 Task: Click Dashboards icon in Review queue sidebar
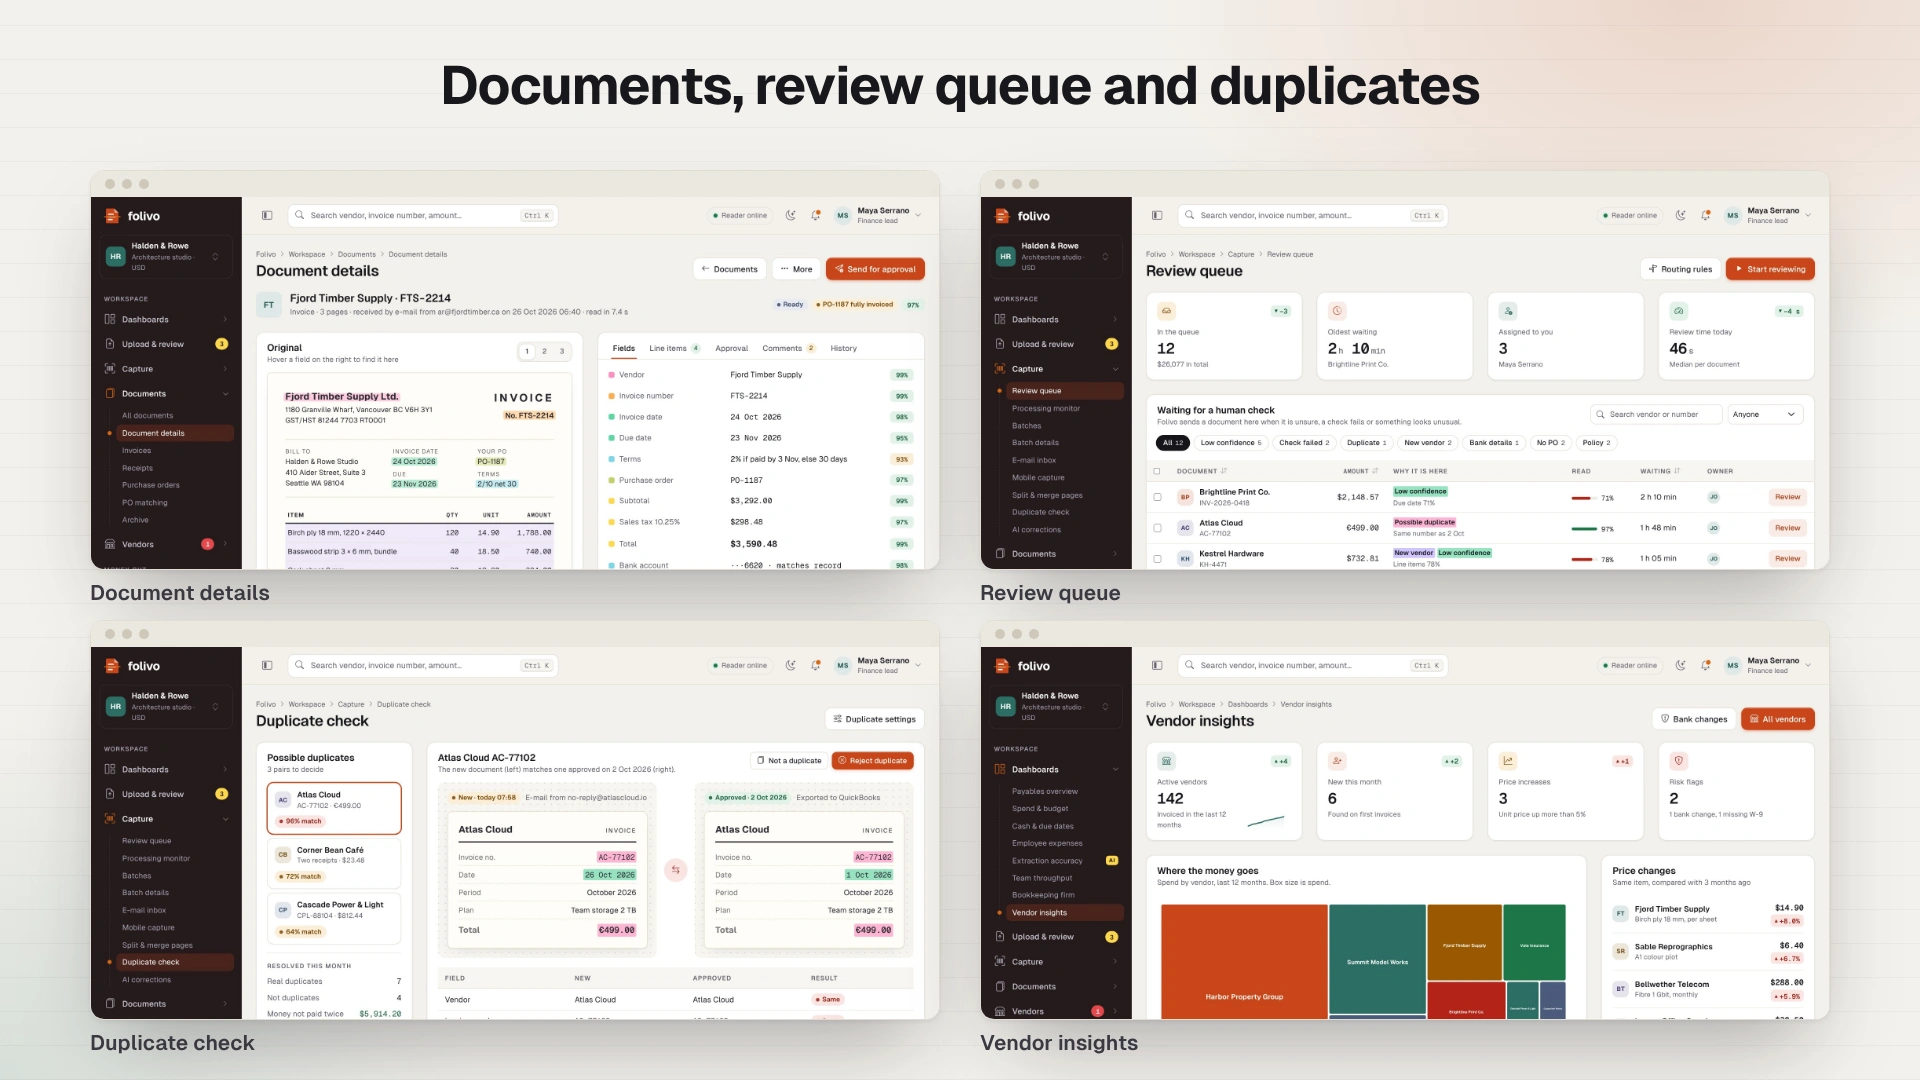click(x=1000, y=319)
